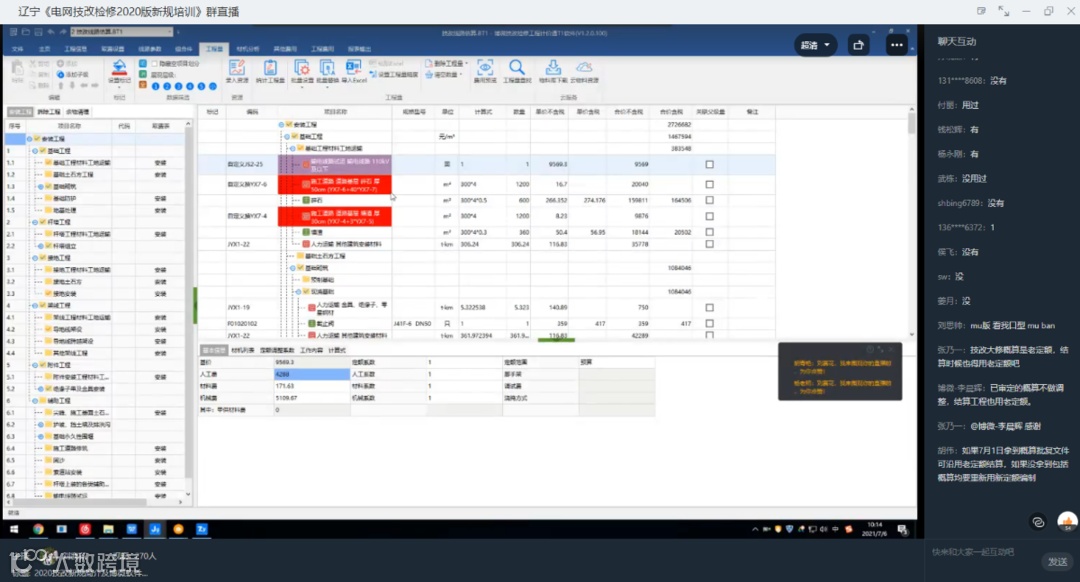
Task: Click the orange filter square in 数据筛选
Action: coord(143,85)
